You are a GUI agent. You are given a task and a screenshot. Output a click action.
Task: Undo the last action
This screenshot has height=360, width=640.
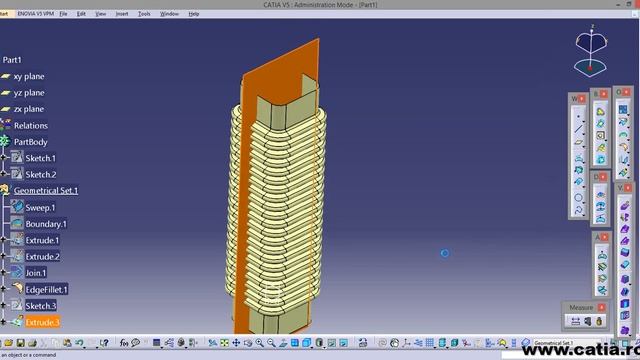tap(79, 343)
